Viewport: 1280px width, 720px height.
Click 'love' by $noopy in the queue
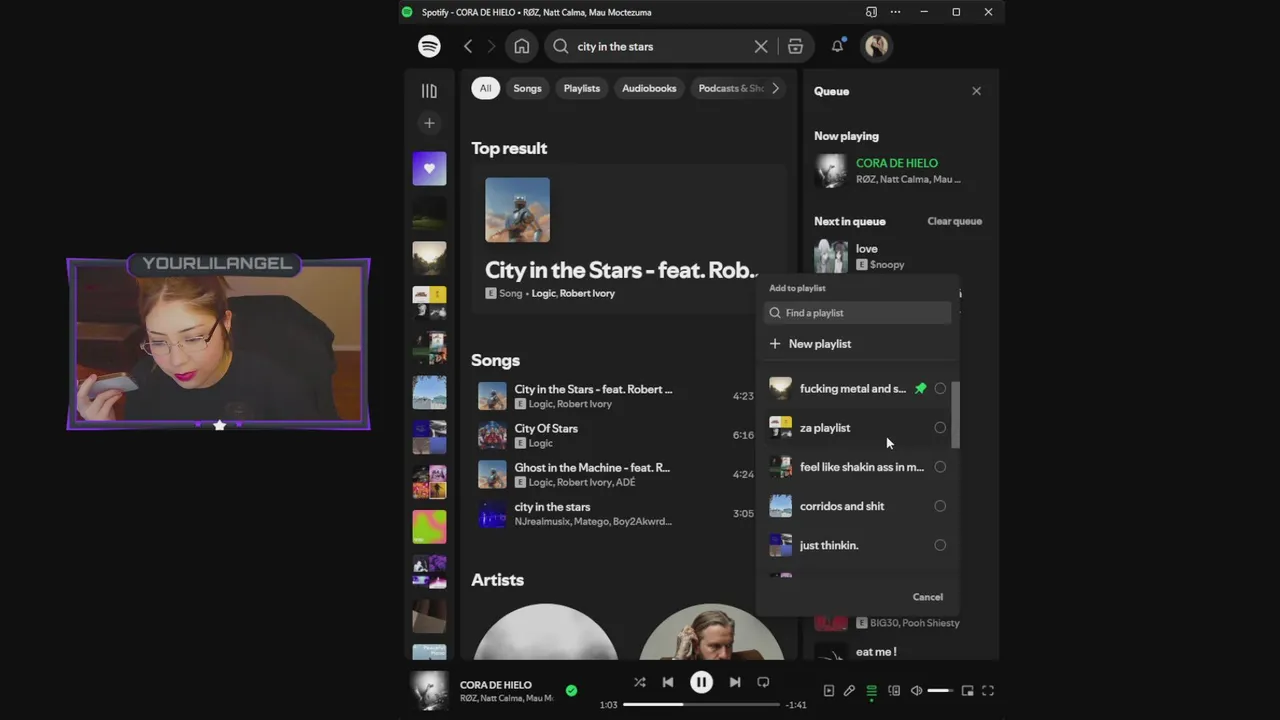point(898,256)
